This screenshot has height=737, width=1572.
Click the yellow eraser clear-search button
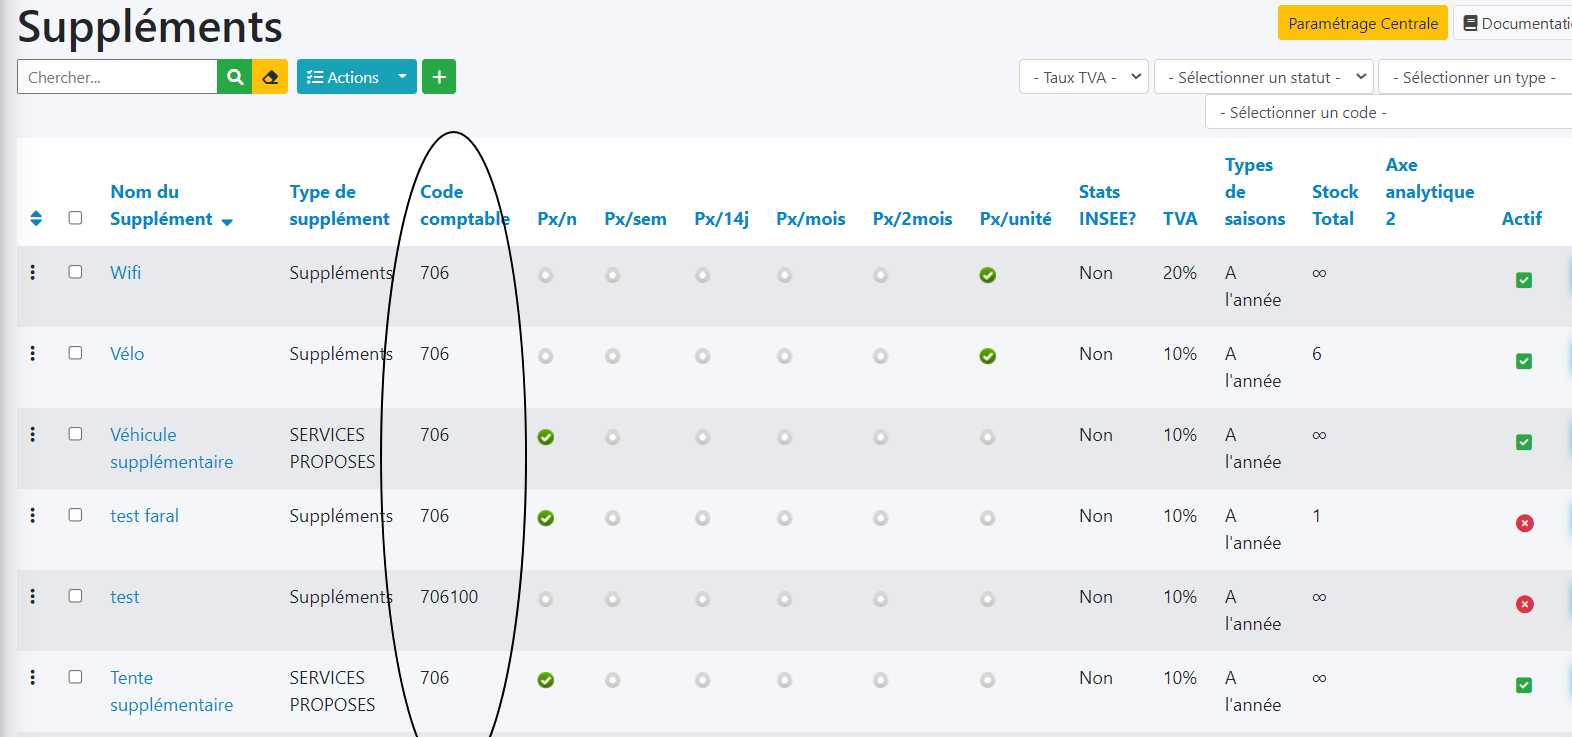(x=270, y=77)
